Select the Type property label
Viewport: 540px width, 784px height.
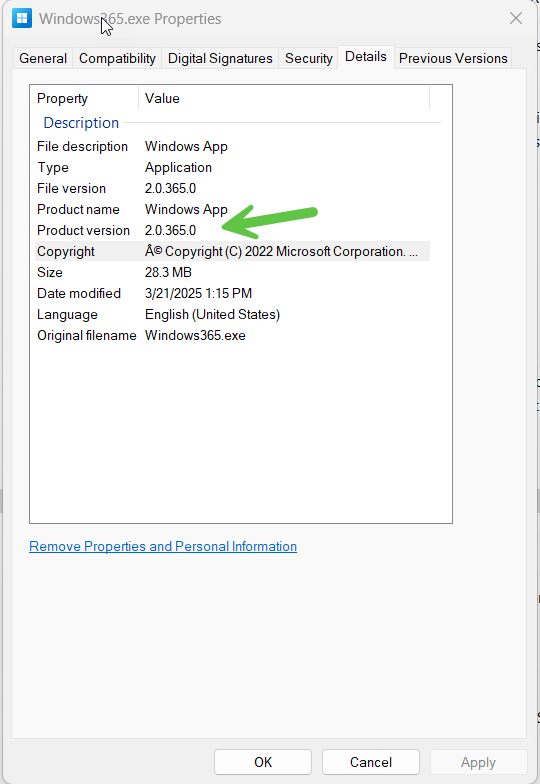[x=53, y=168]
